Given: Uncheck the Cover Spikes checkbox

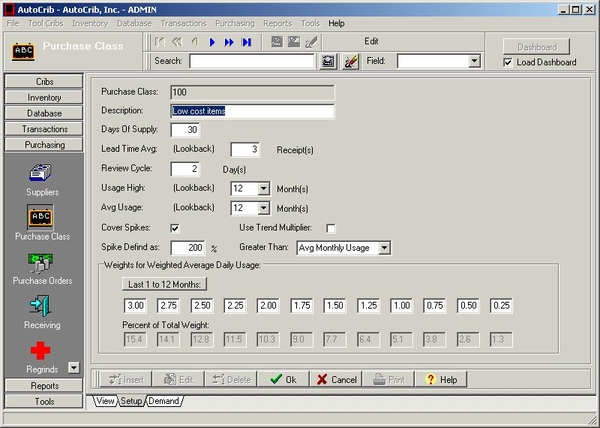Looking at the screenshot, I should [176, 228].
